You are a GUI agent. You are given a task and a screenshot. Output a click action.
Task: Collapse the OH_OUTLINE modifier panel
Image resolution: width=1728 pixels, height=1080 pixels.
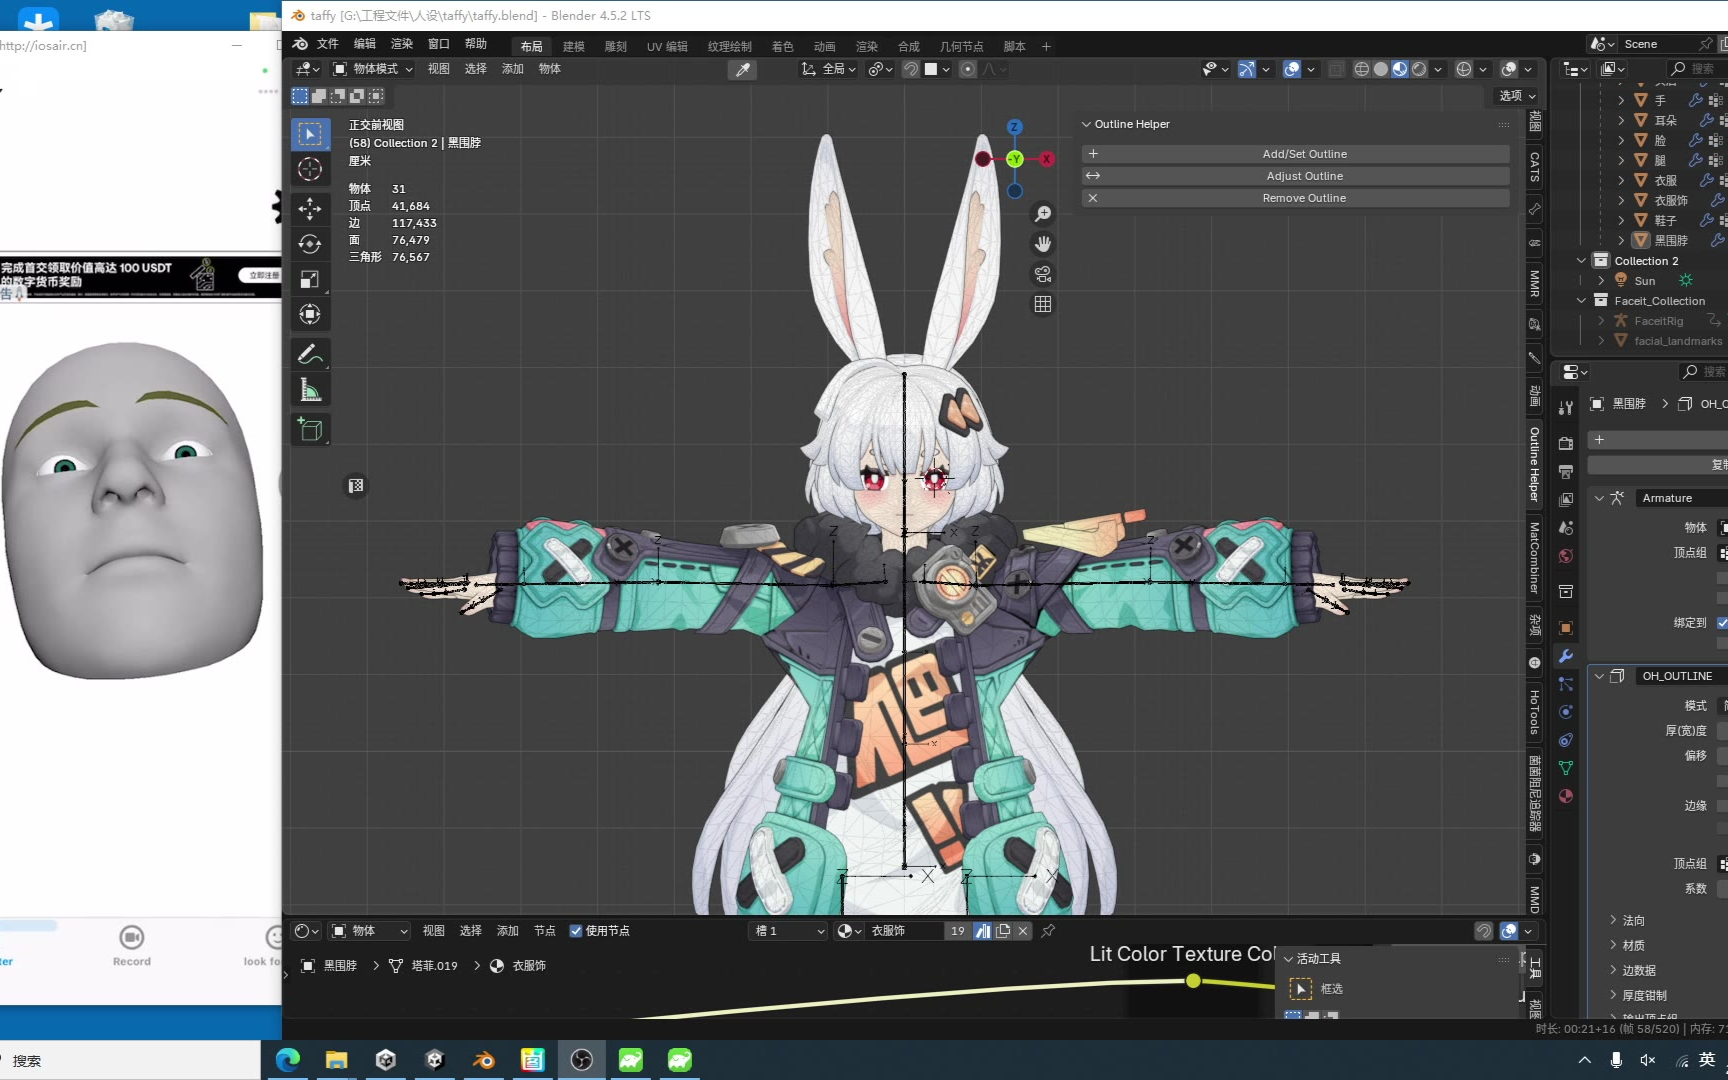point(1599,676)
